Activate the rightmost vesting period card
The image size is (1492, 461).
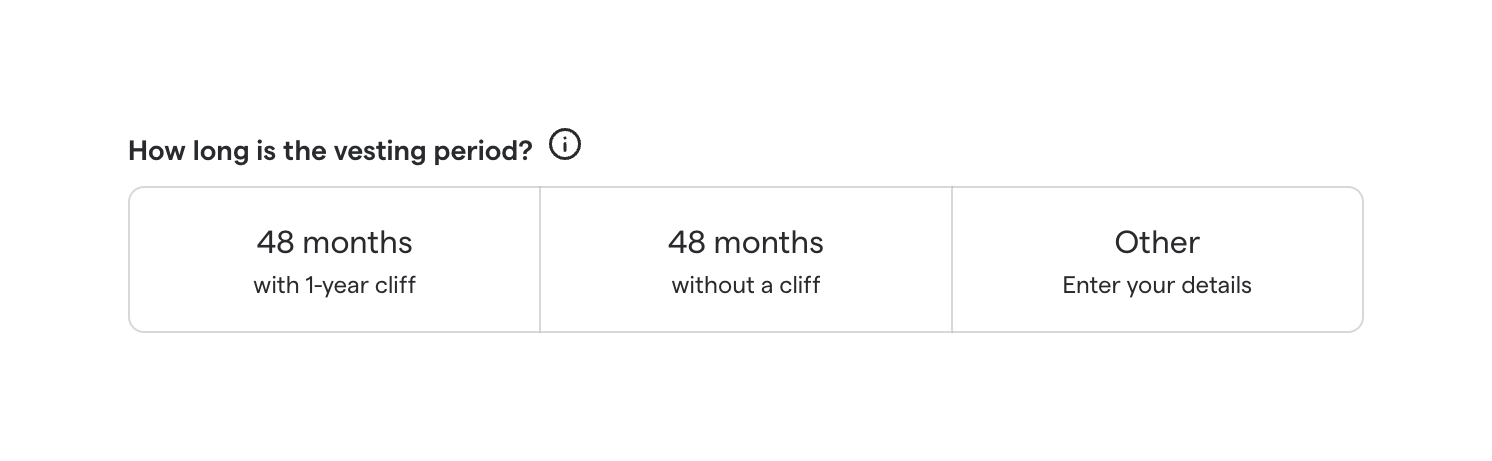pyautogui.click(x=1157, y=260)
